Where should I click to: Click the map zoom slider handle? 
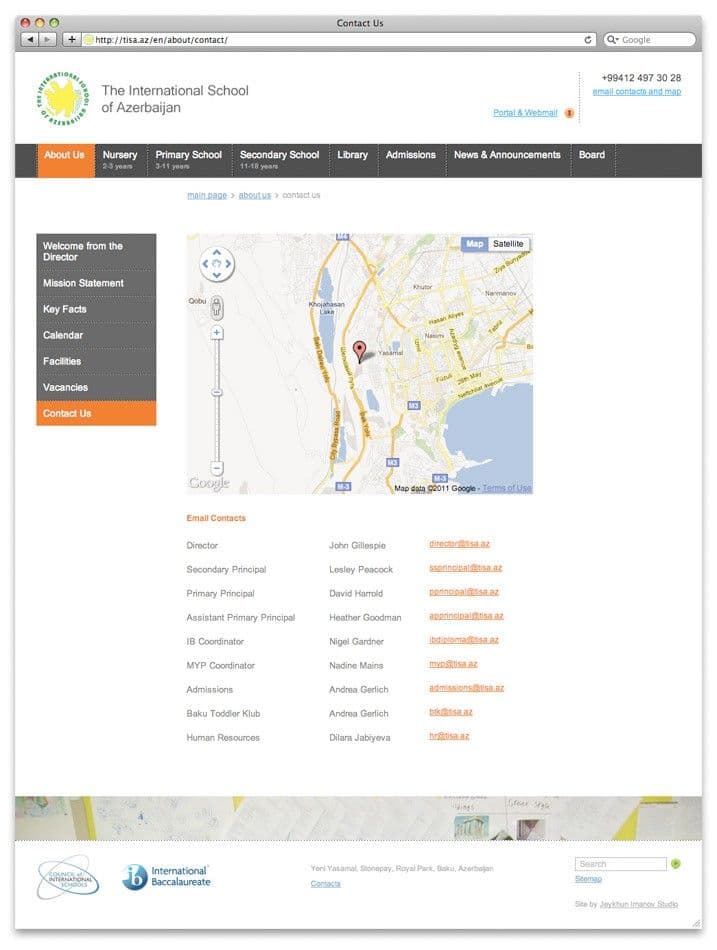(x=216, y=393)
